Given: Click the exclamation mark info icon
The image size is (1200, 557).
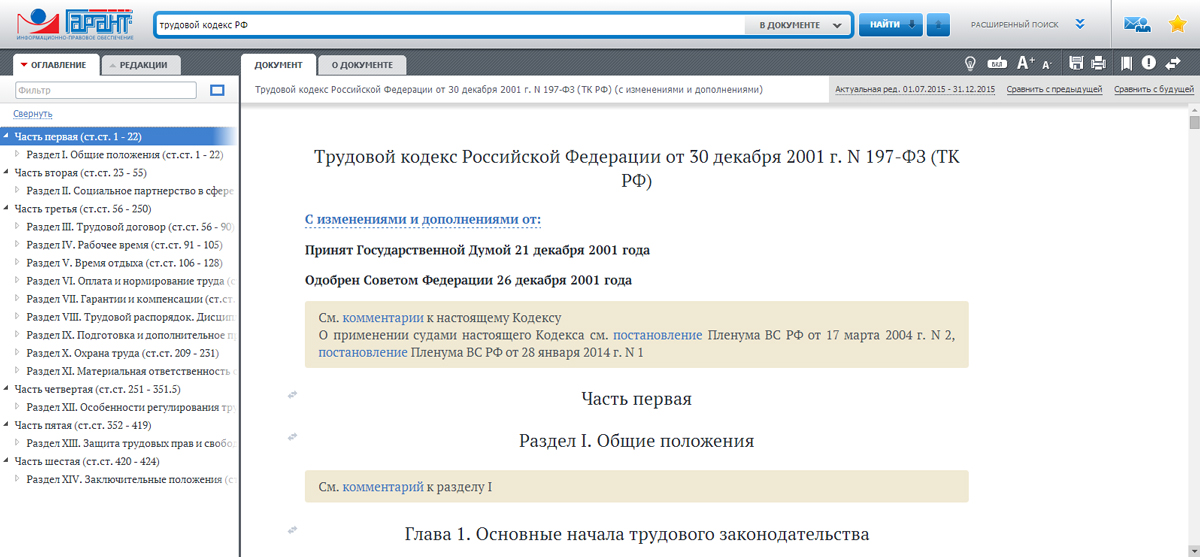Looking at the screenshot, I should tap(1149, 63).
